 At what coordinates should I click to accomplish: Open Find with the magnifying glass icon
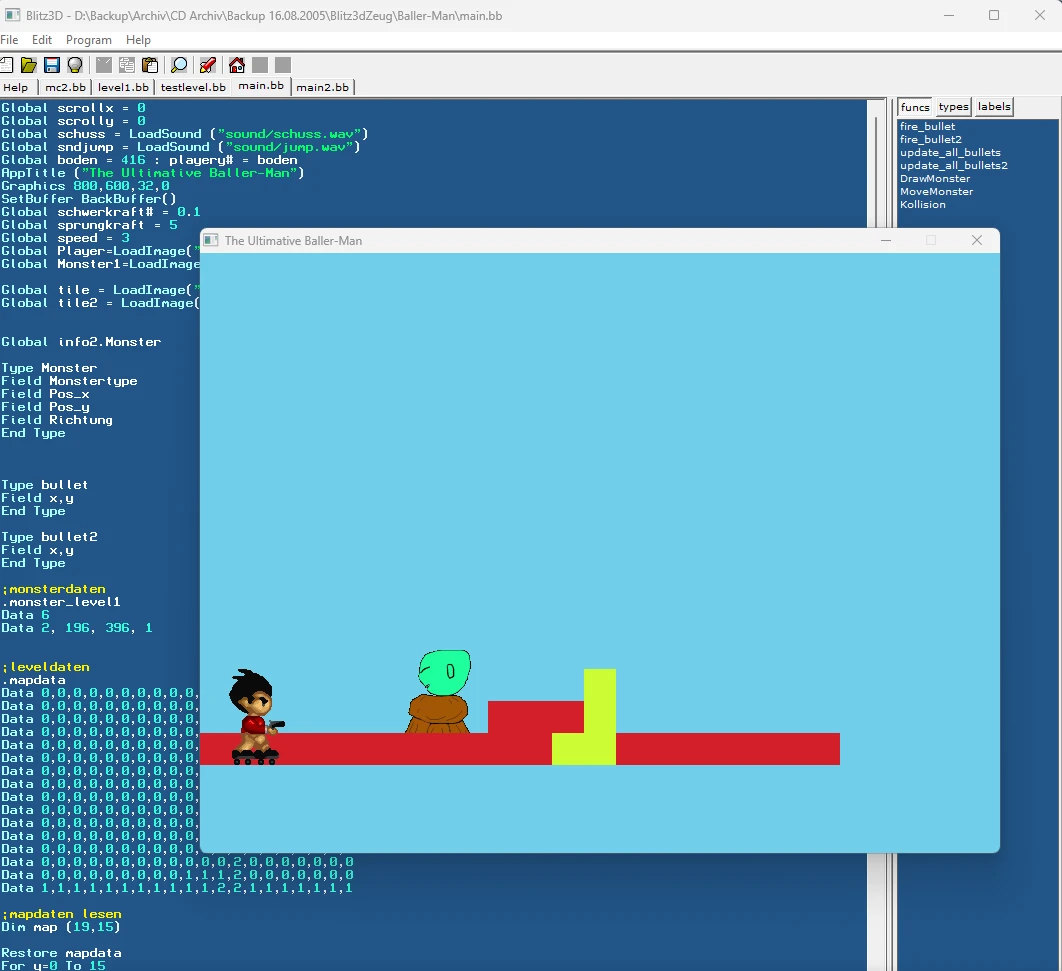(x=179, y=65)
